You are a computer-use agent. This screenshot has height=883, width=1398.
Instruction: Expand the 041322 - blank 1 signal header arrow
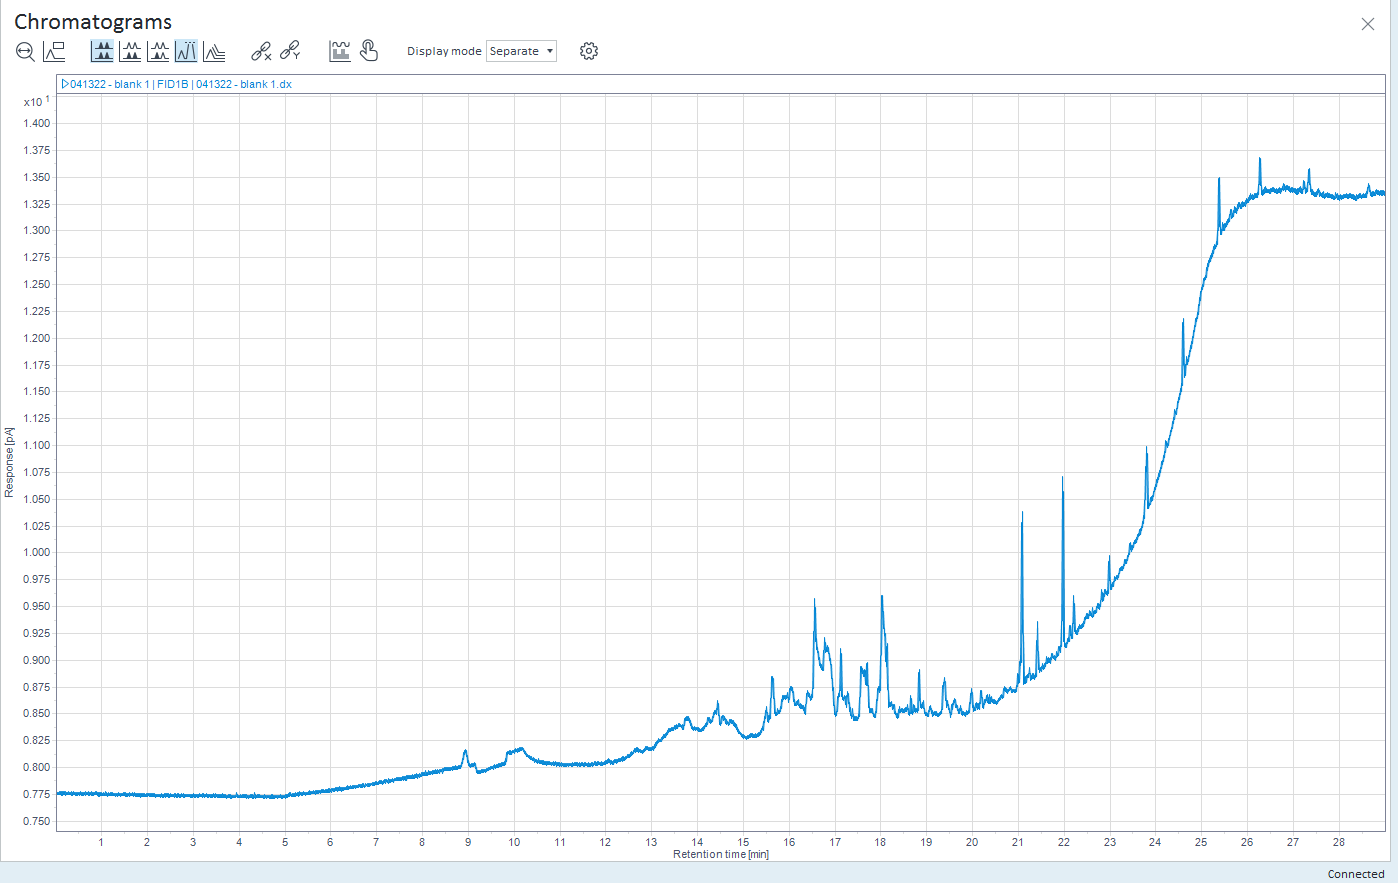point(65,84)
